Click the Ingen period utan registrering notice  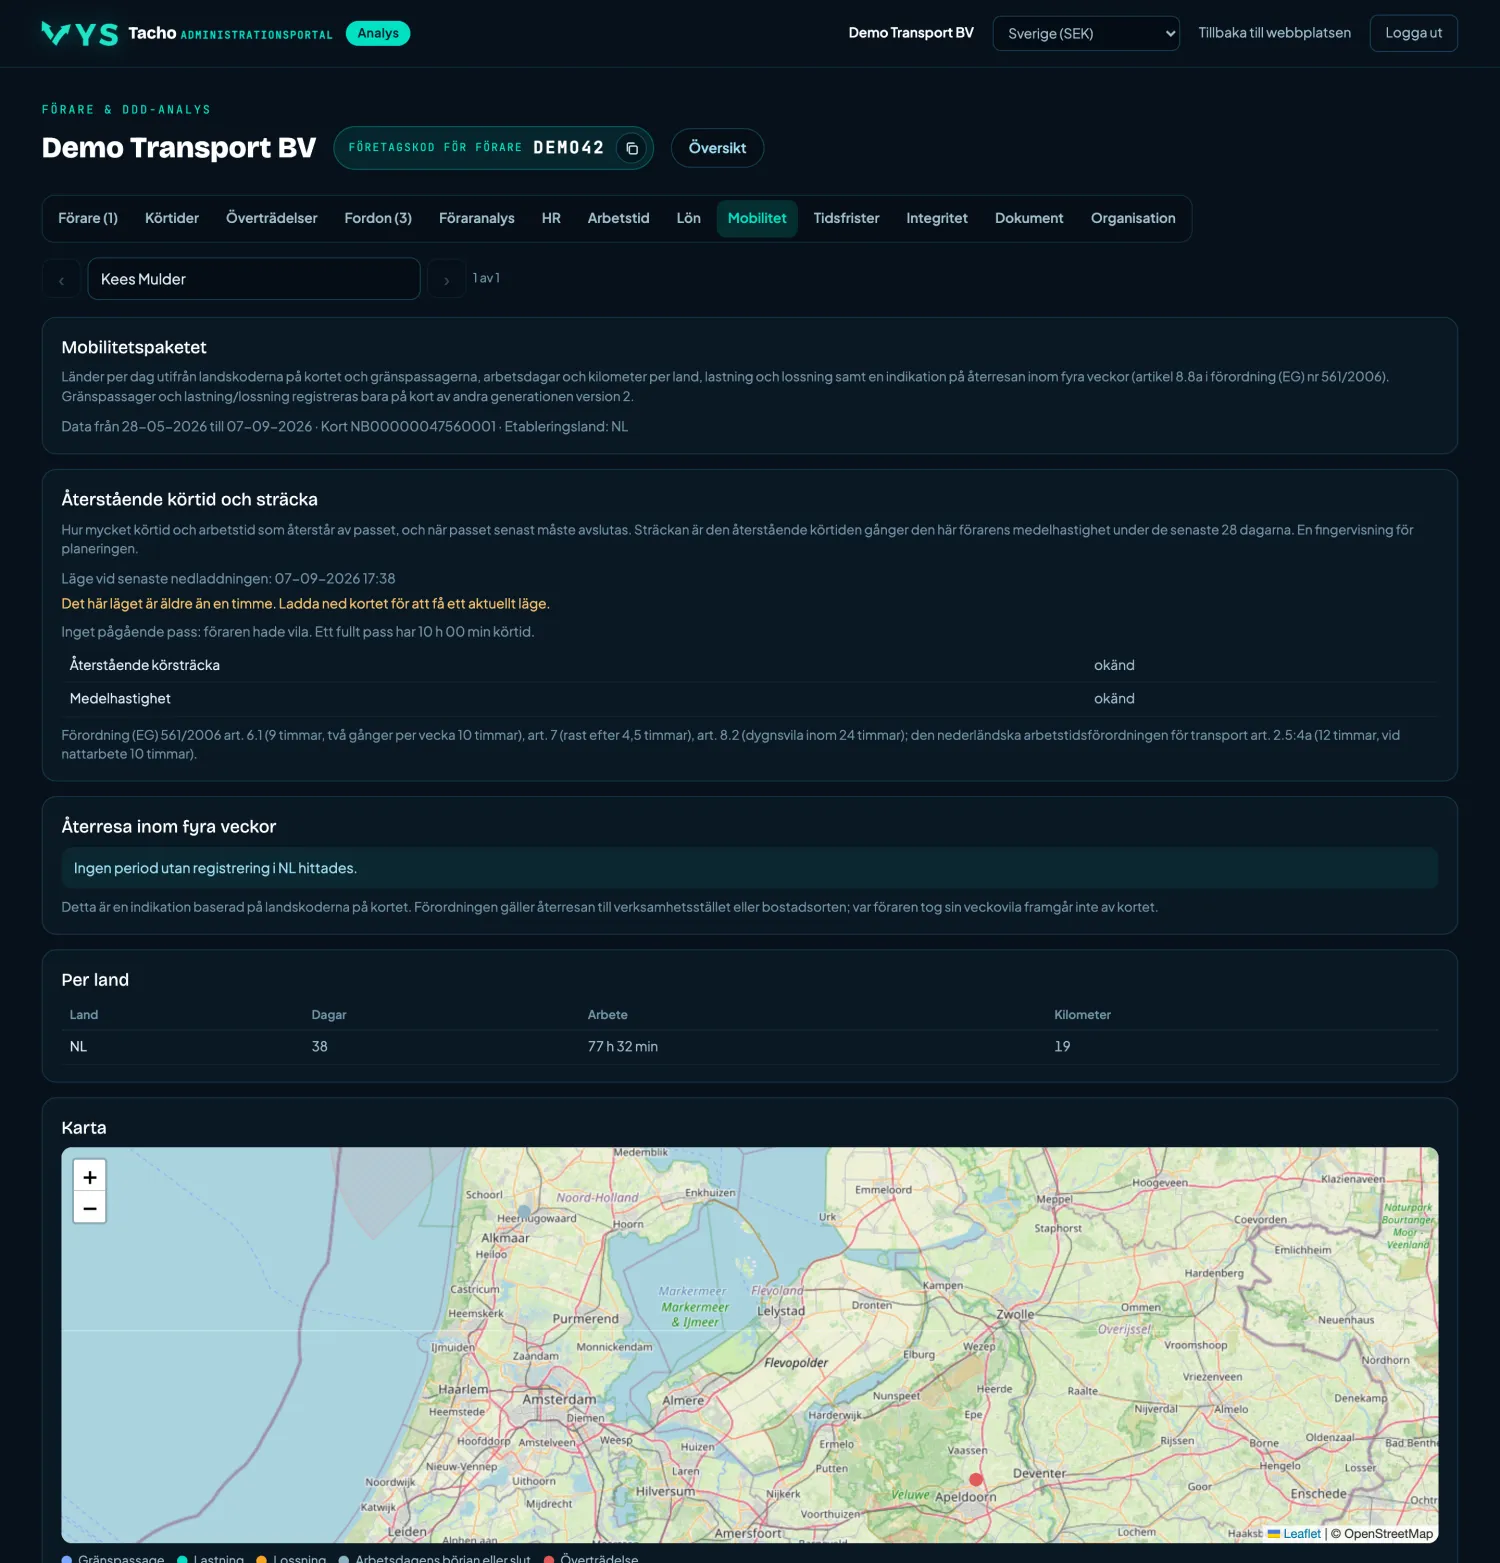point(750,868)
